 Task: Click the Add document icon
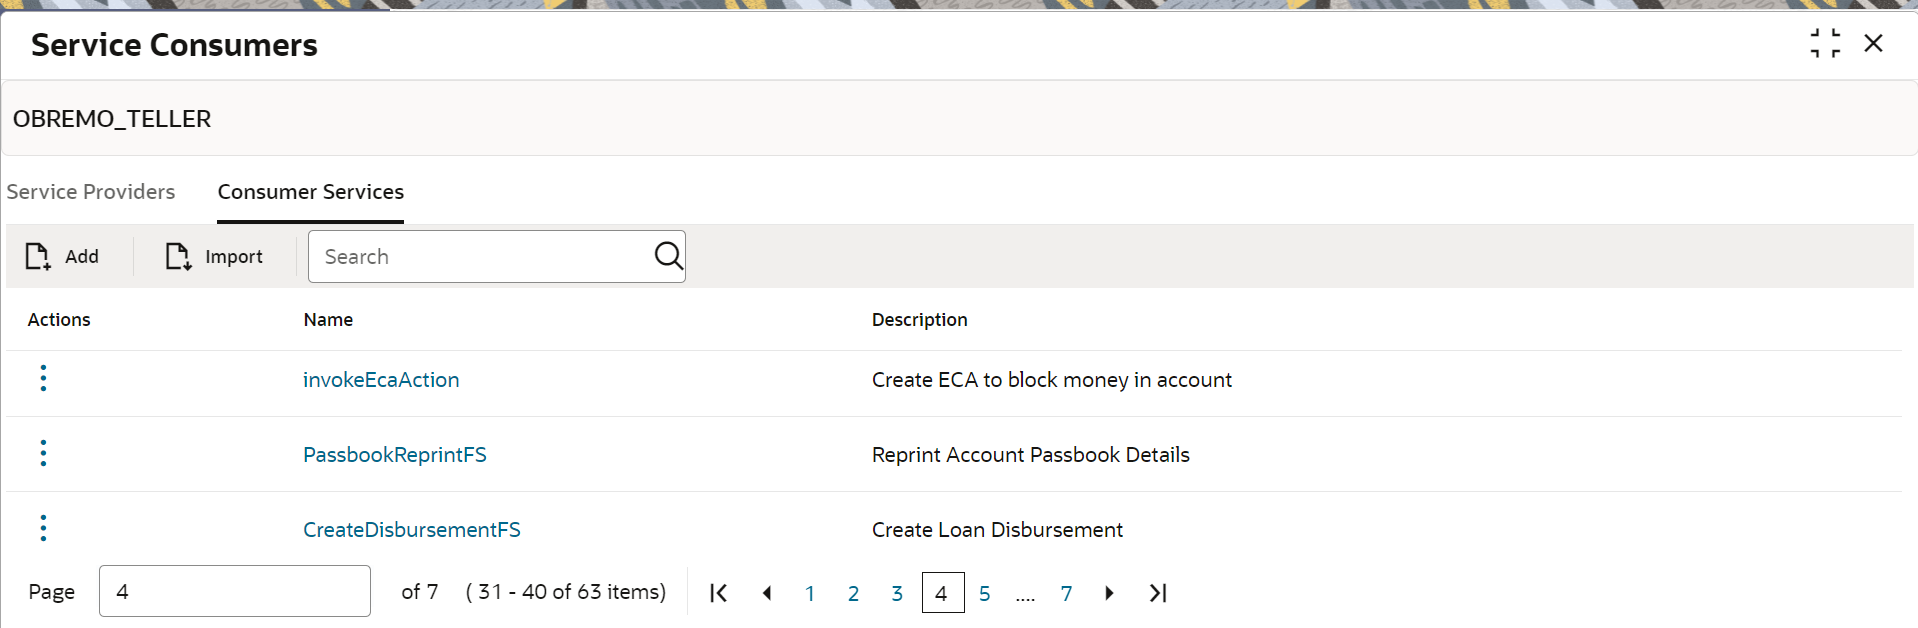pyautogui.click(x=38, y=257)
